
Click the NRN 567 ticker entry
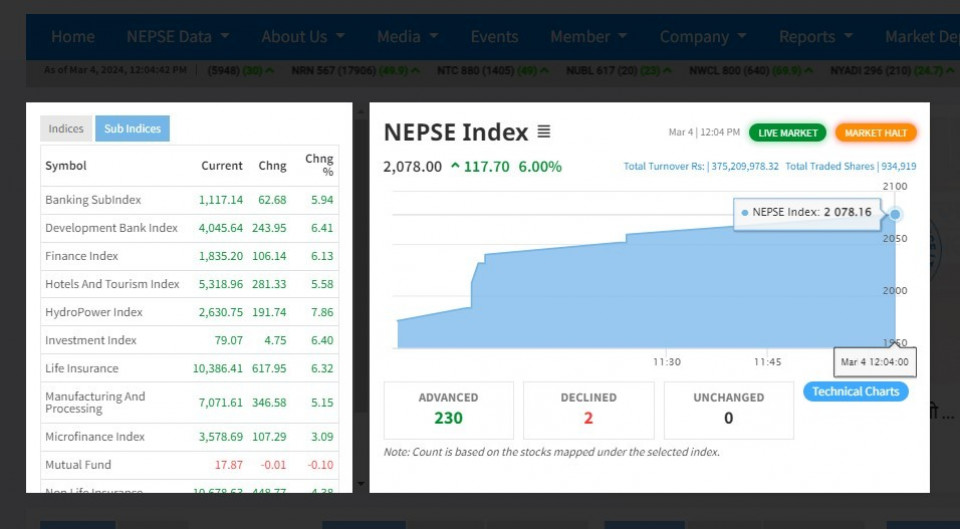[x=355, y=71]
